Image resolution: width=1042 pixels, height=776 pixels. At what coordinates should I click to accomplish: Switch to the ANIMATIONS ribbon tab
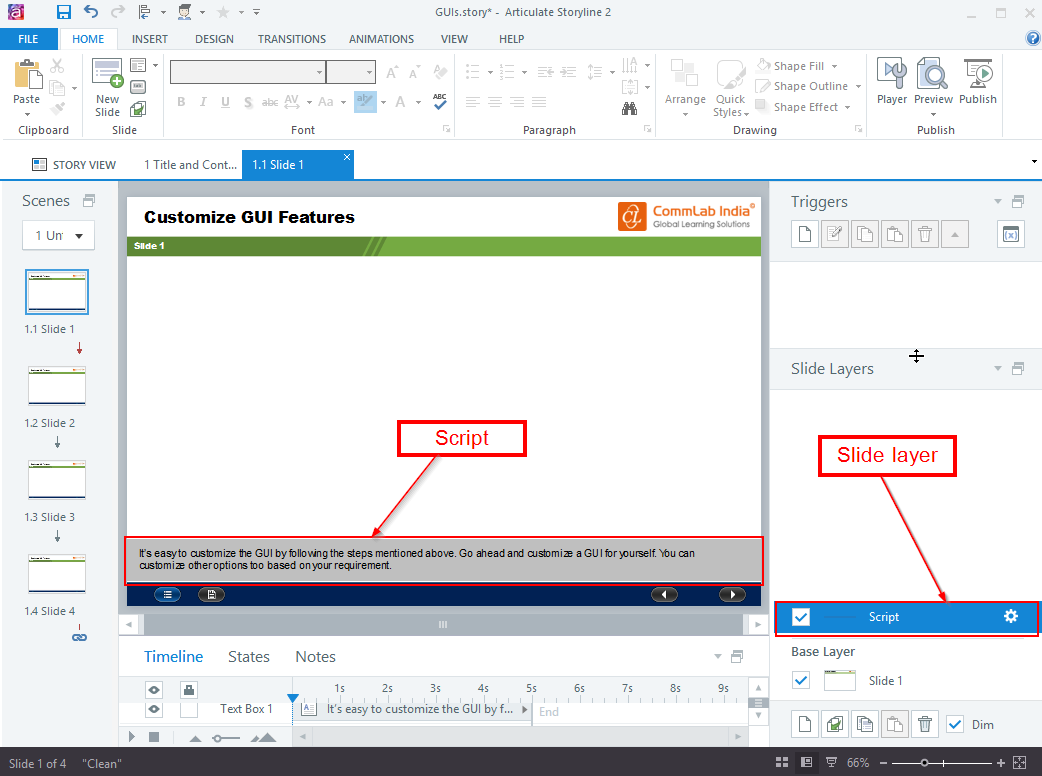pos(381,39)
